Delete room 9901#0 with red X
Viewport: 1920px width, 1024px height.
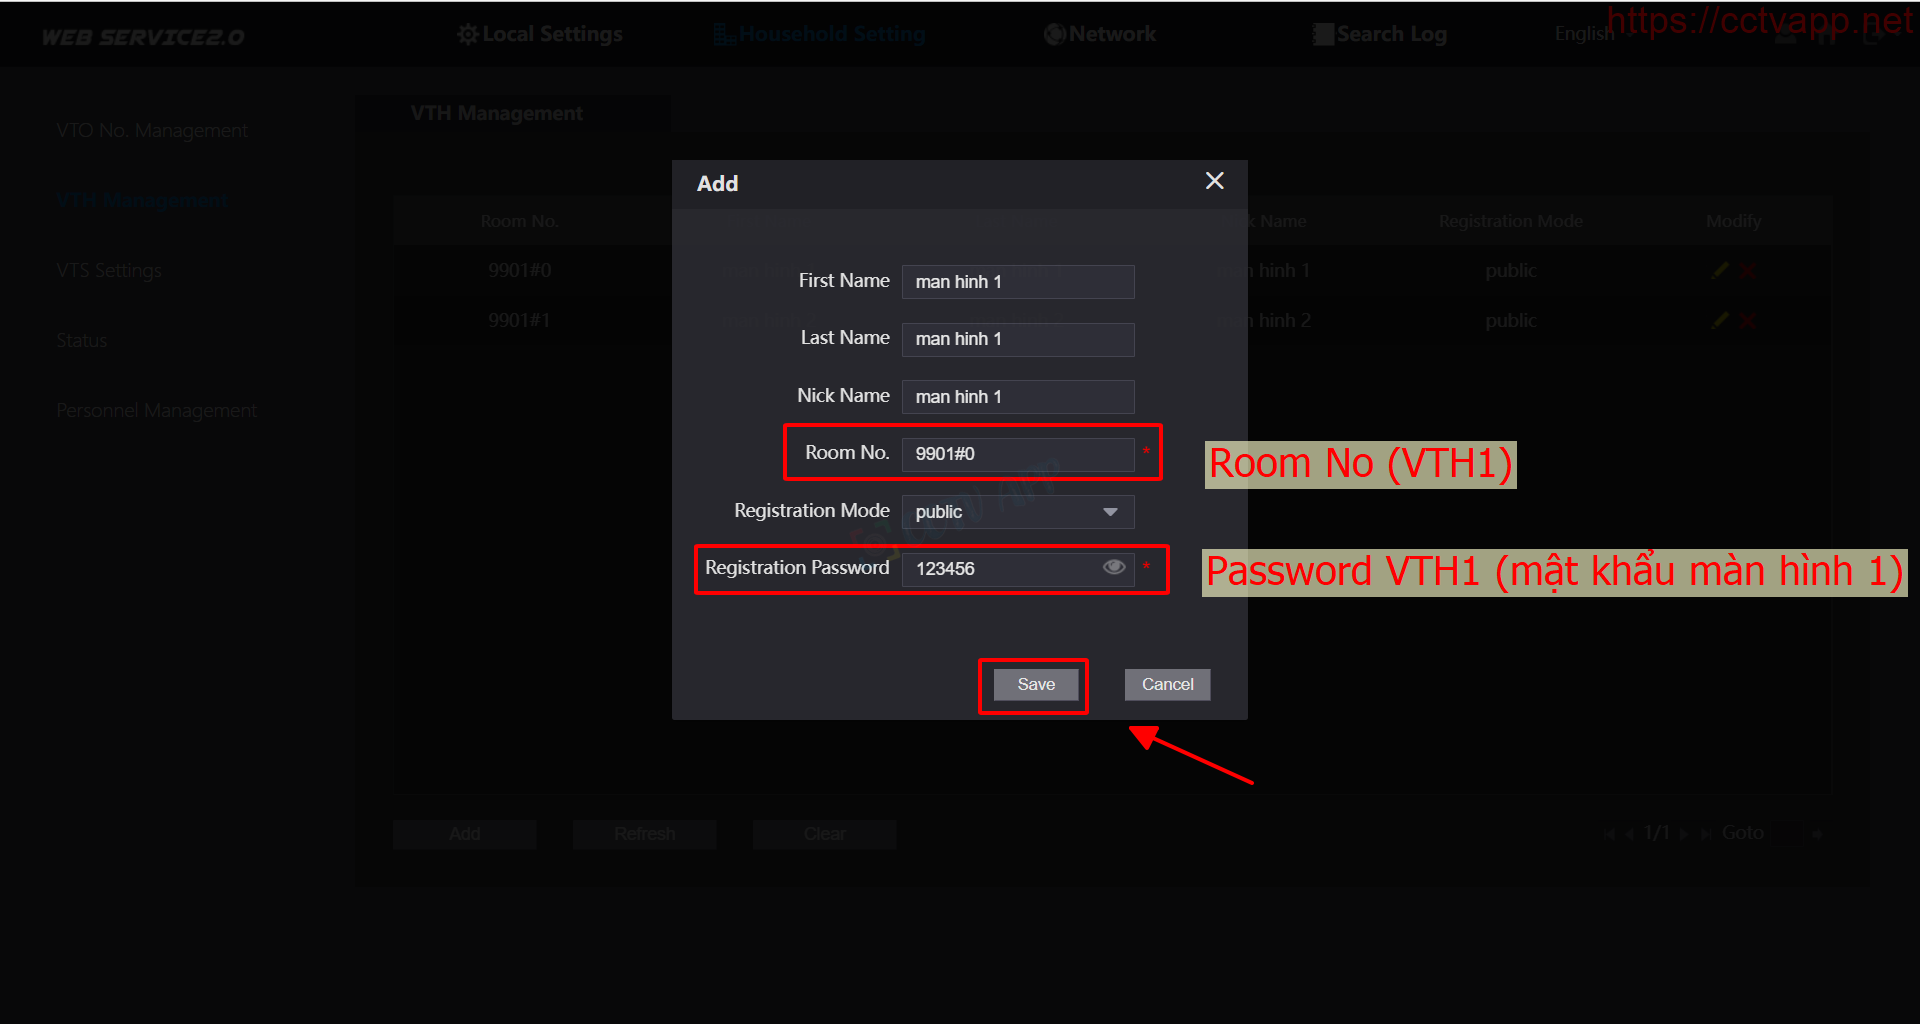tap(1747, 271)
